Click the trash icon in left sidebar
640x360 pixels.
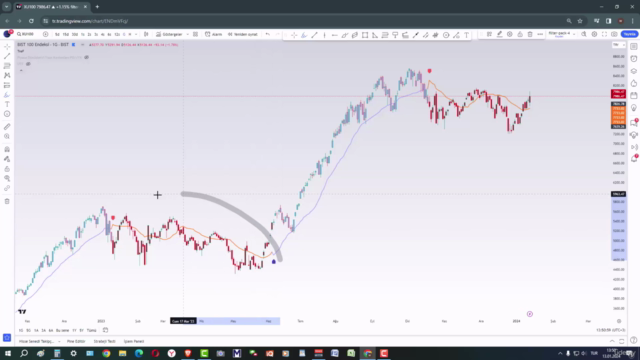coord(7,201)
